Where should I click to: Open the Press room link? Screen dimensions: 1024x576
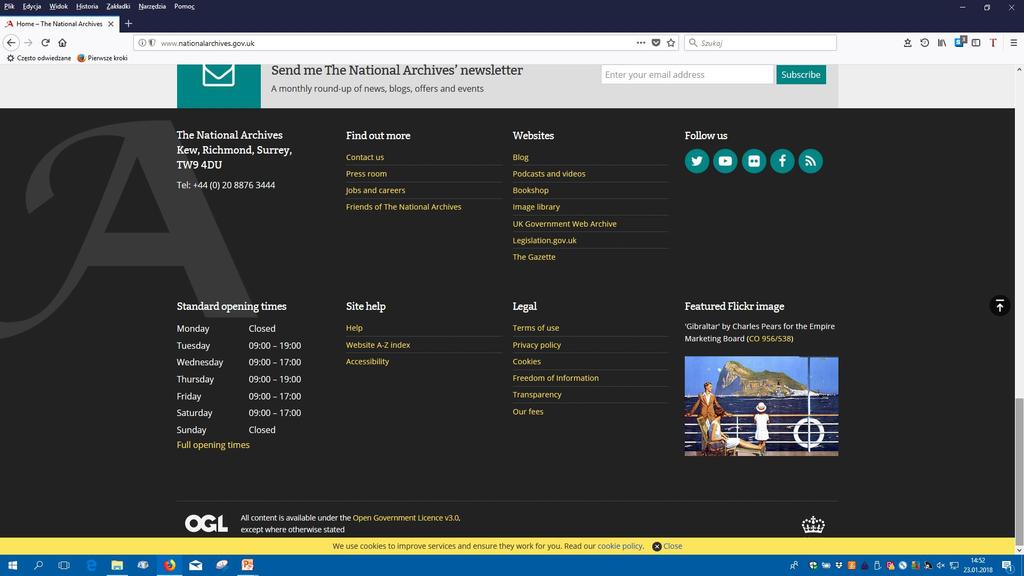366,174
